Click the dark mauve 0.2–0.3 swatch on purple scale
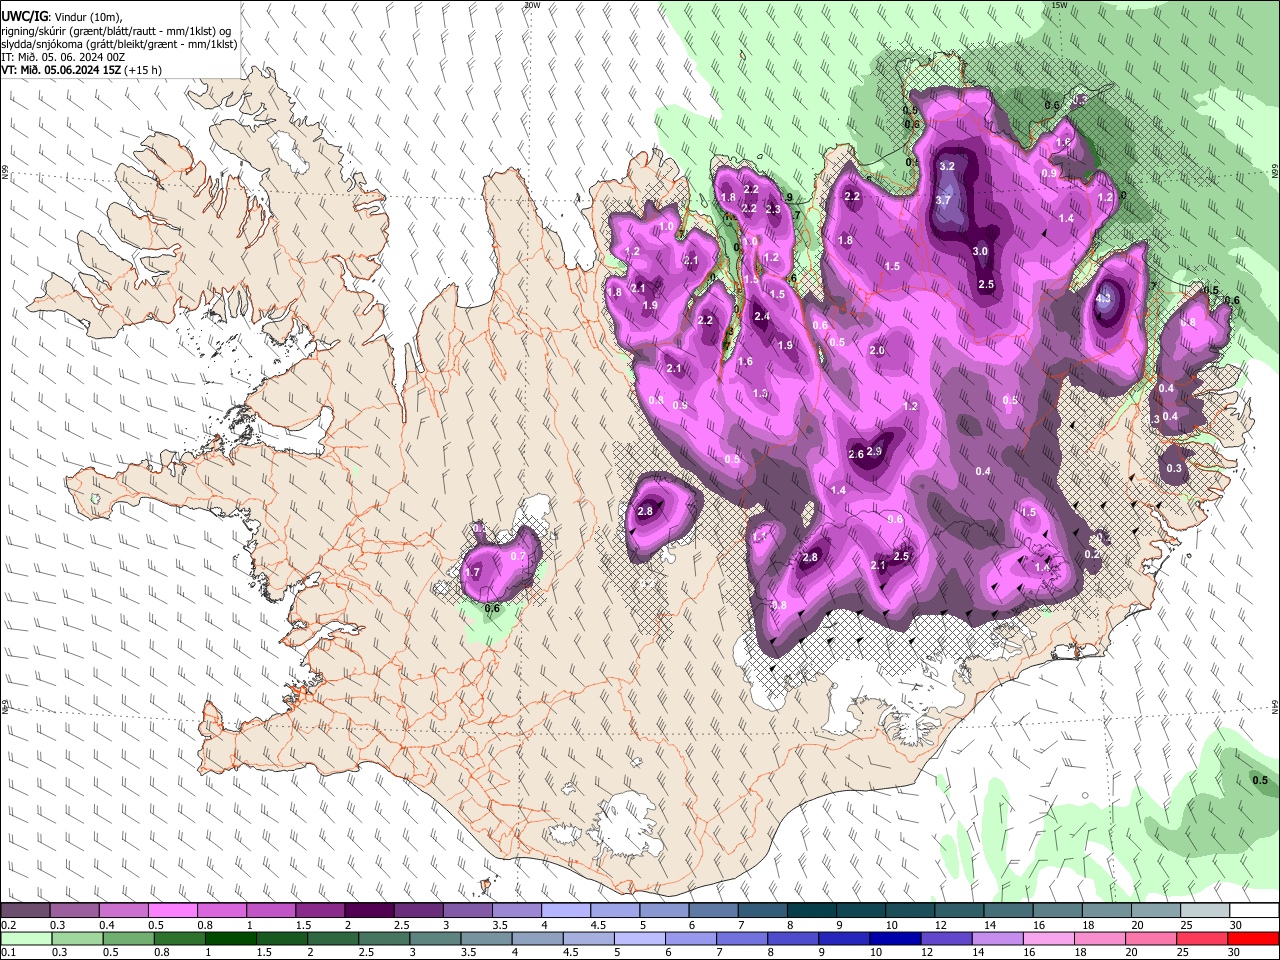The width and height of the screenshot is (1280, 960). [x=25, y=910]
